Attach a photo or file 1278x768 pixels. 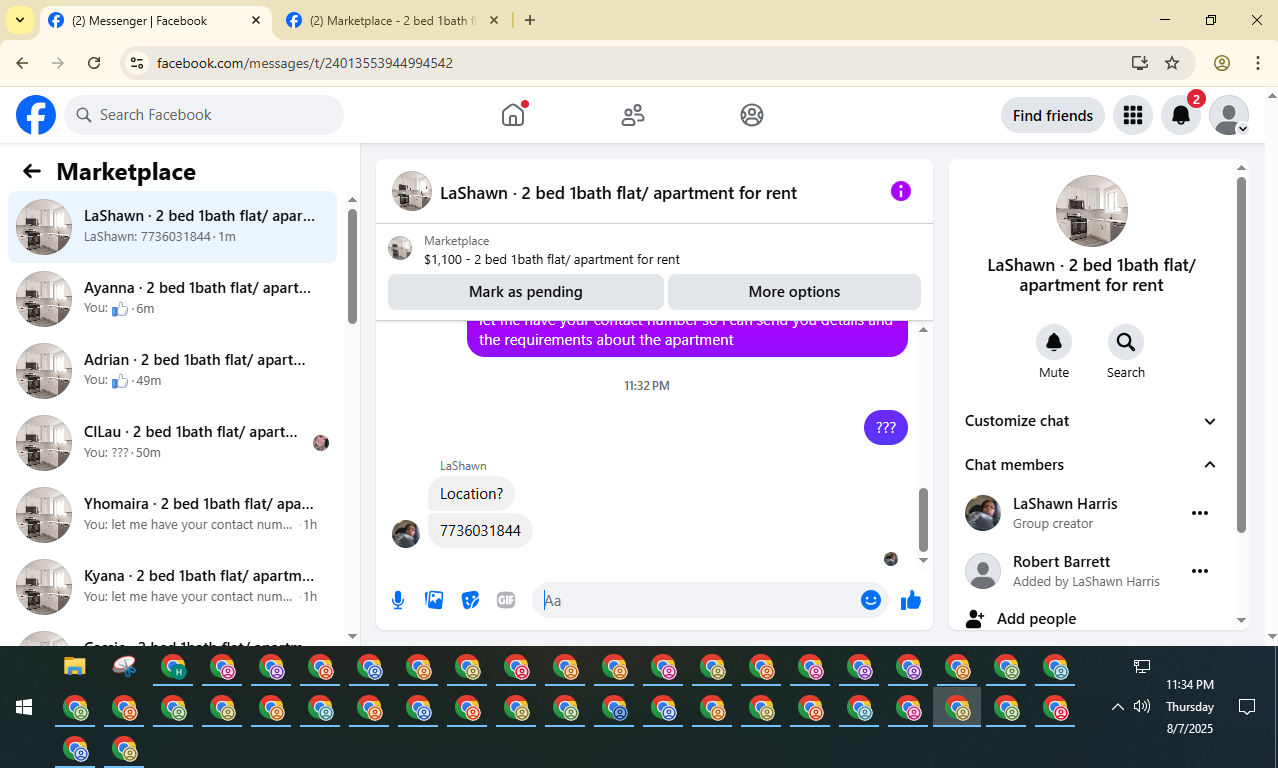coord(434,600)
